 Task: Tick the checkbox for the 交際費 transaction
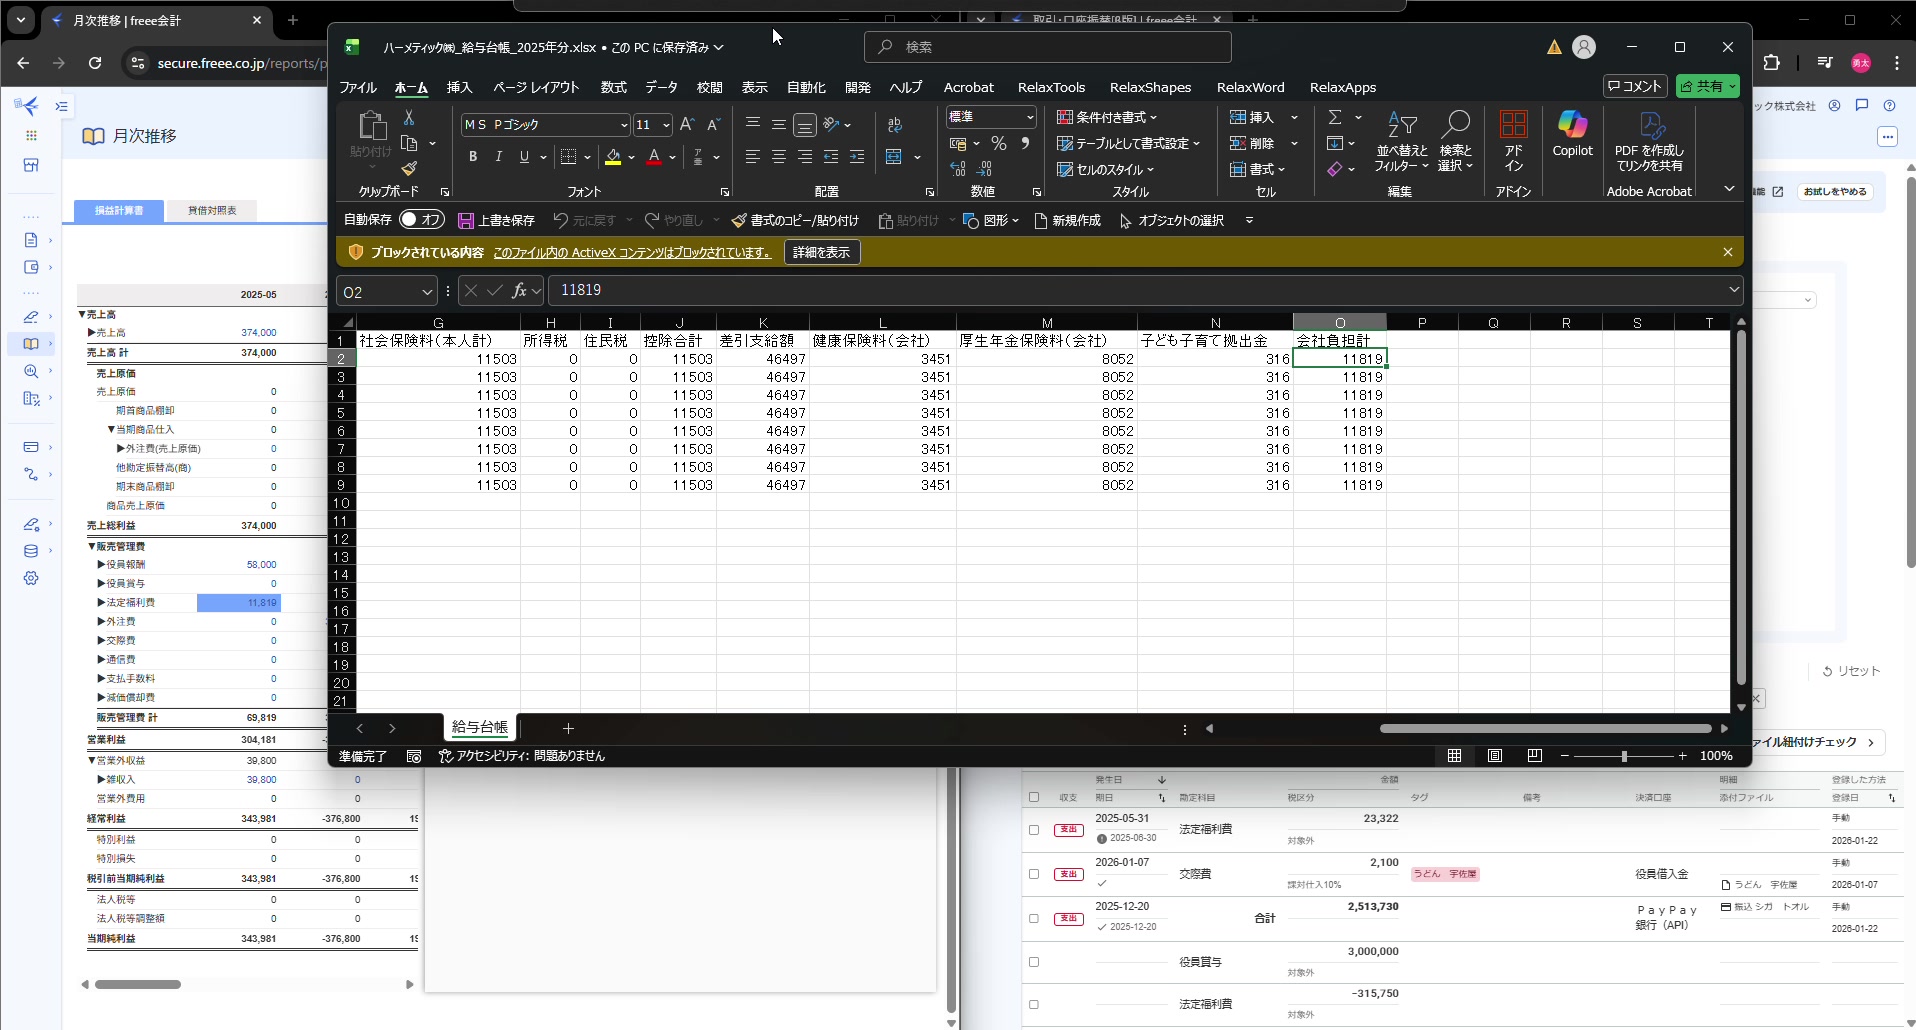1034,874
